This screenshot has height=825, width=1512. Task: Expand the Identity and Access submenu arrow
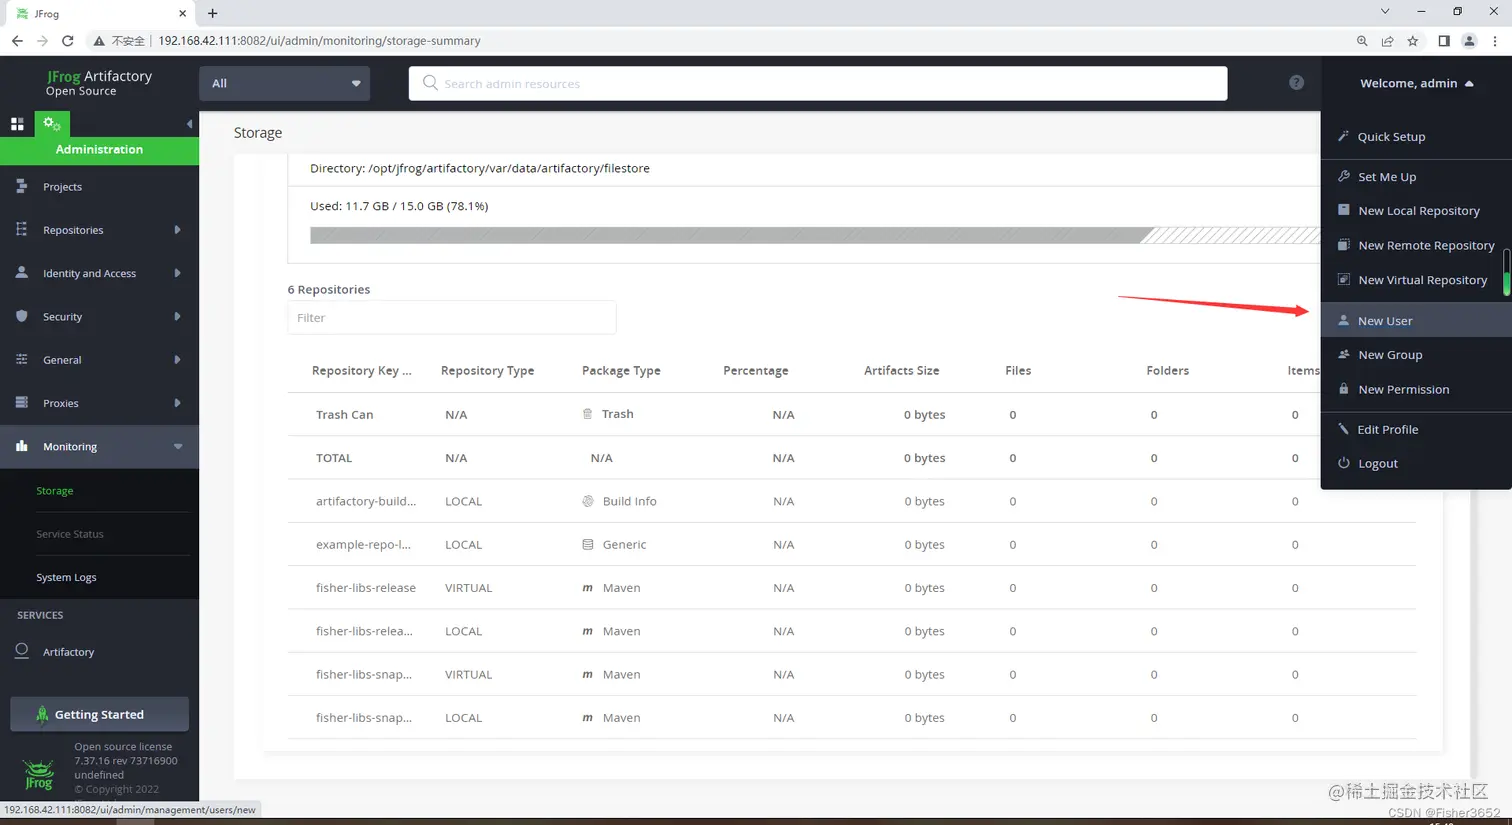point(177,273)
